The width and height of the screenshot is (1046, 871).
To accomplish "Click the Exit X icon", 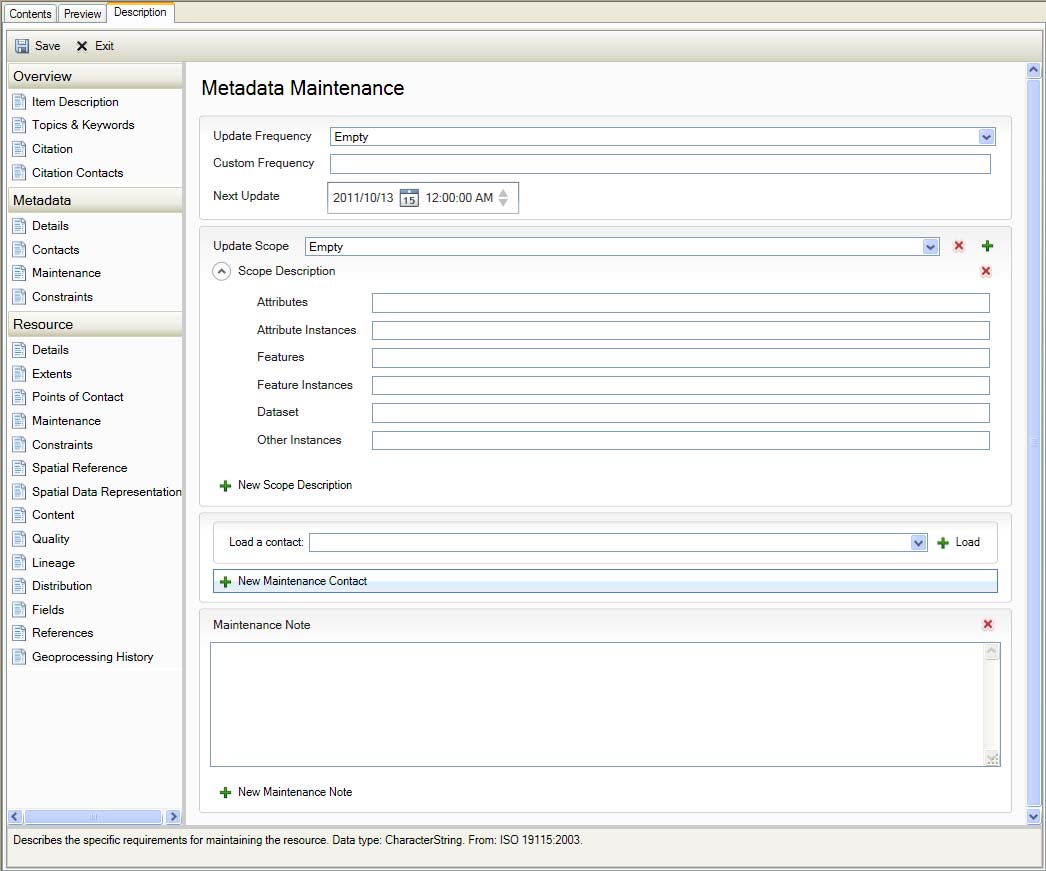I will coord(82,46).
